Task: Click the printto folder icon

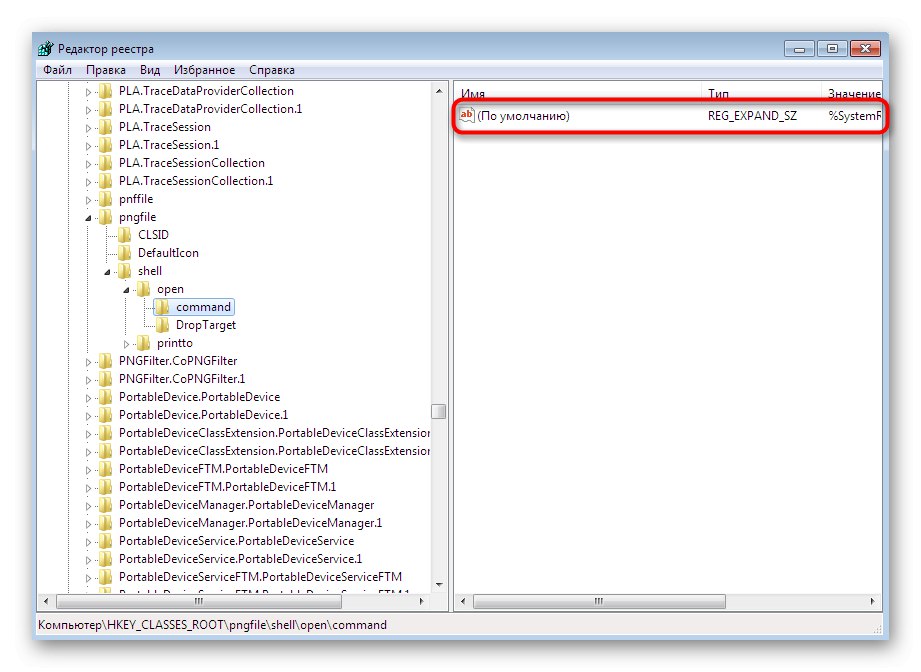Action: 143,343
